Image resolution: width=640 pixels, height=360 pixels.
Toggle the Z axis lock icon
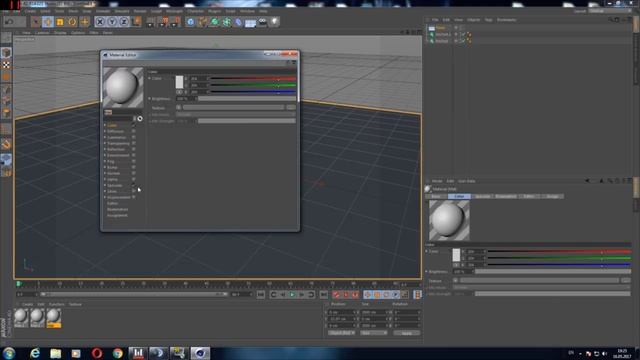pos(124,22)
